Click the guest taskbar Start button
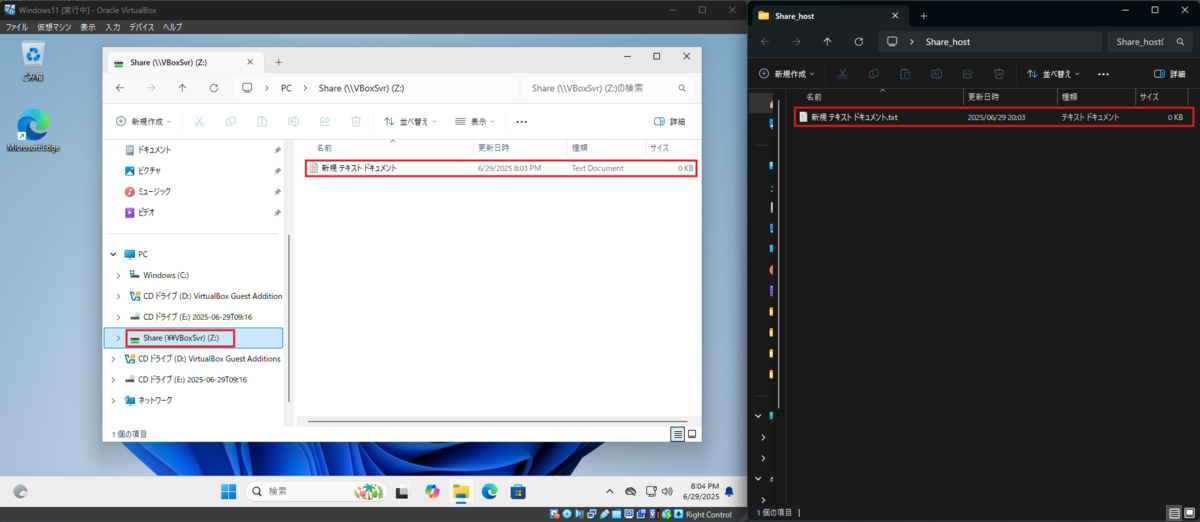The image size is (1200, 522). point(228,491)
